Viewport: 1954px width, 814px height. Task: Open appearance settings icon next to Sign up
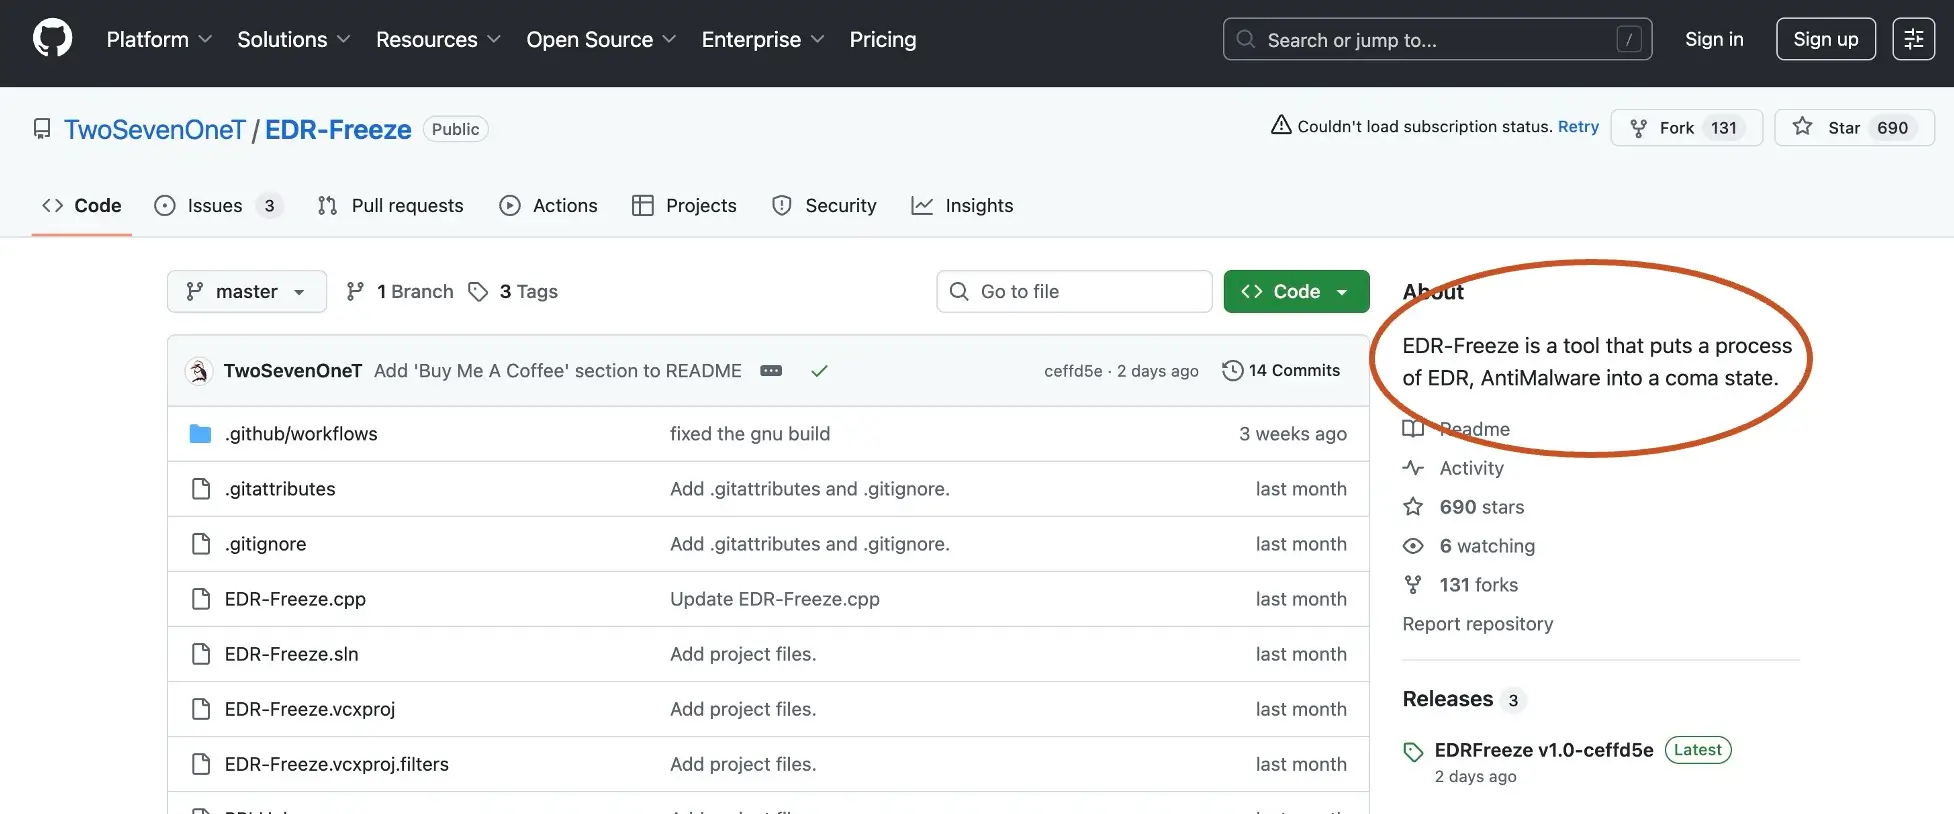[1913, 39]
